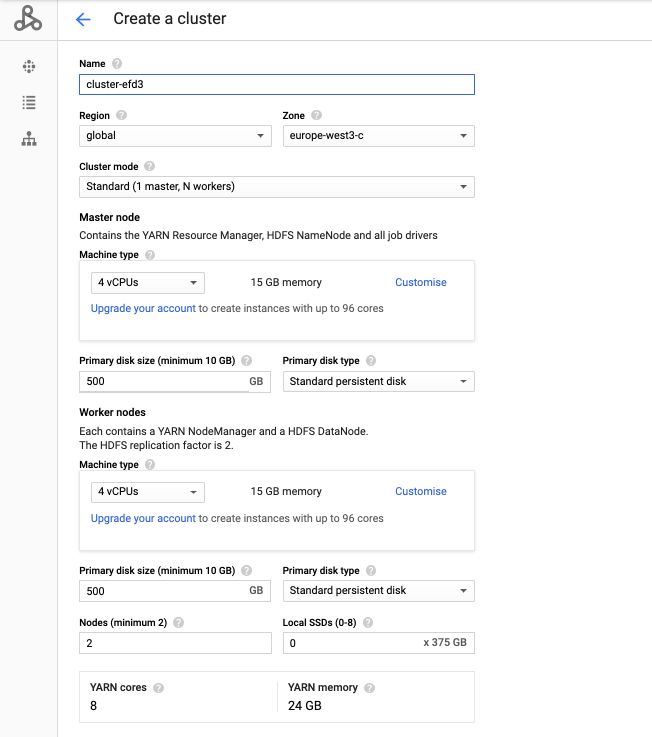Open the Jobs list sidebar icon
The image size is (652, 737).
[x=29, y=102]
